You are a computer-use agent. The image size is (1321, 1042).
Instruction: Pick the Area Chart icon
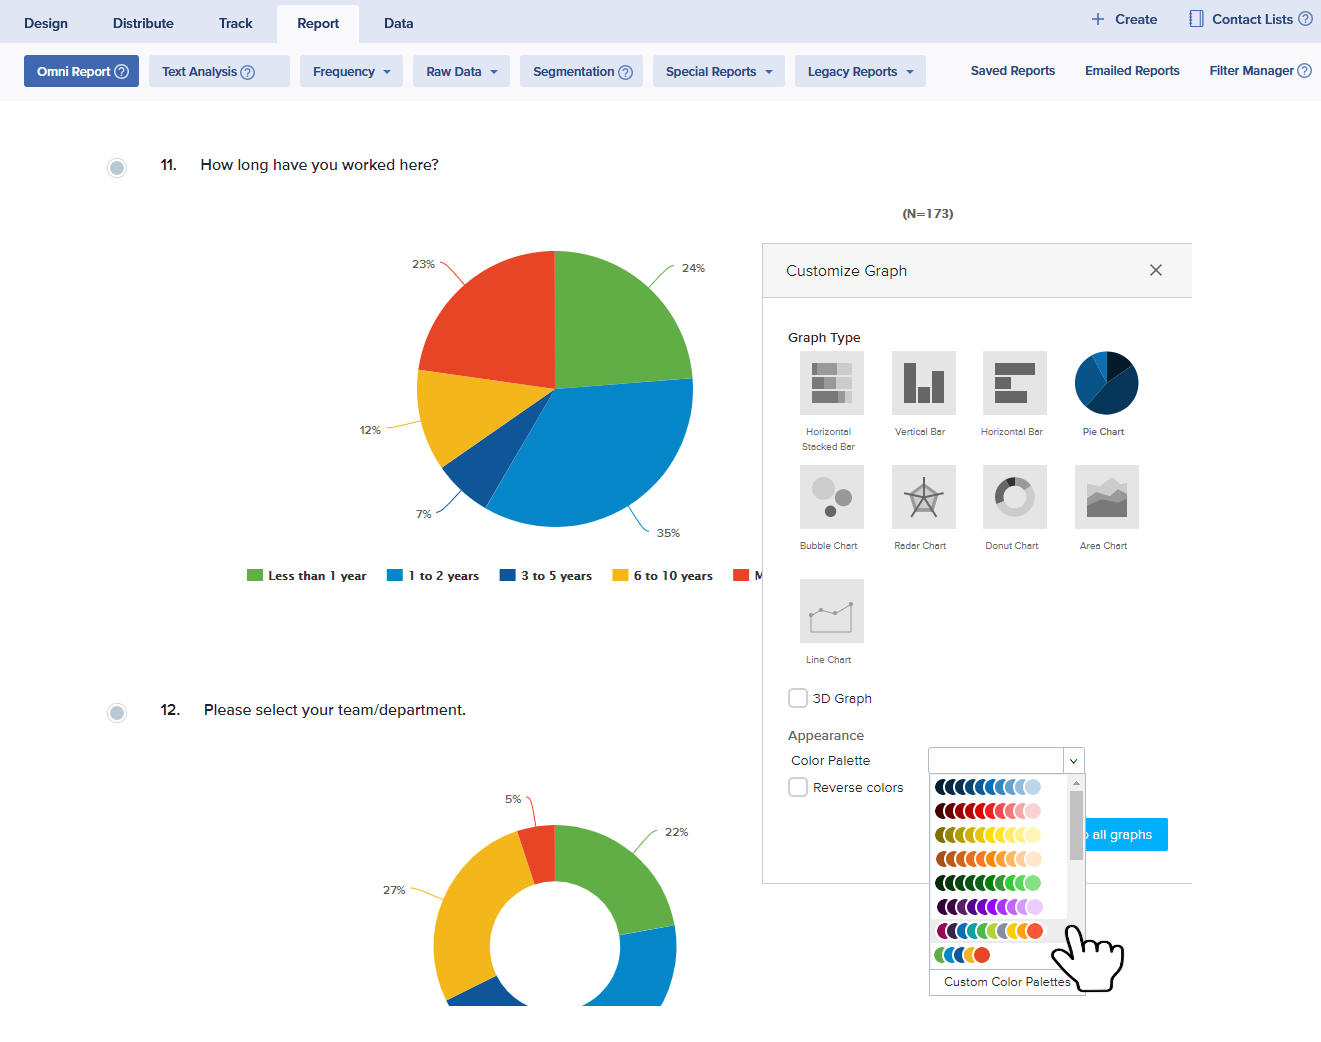(x=1106, y=497)
